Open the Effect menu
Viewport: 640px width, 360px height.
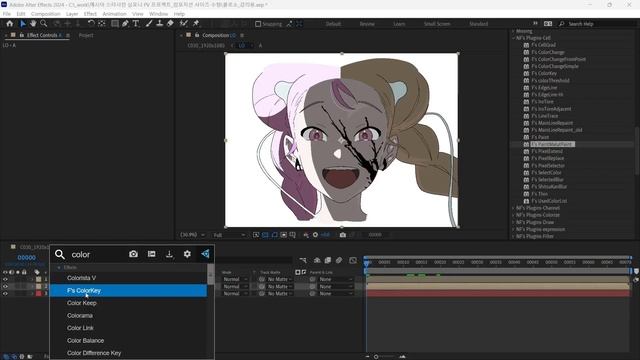(x=90, y=14)
